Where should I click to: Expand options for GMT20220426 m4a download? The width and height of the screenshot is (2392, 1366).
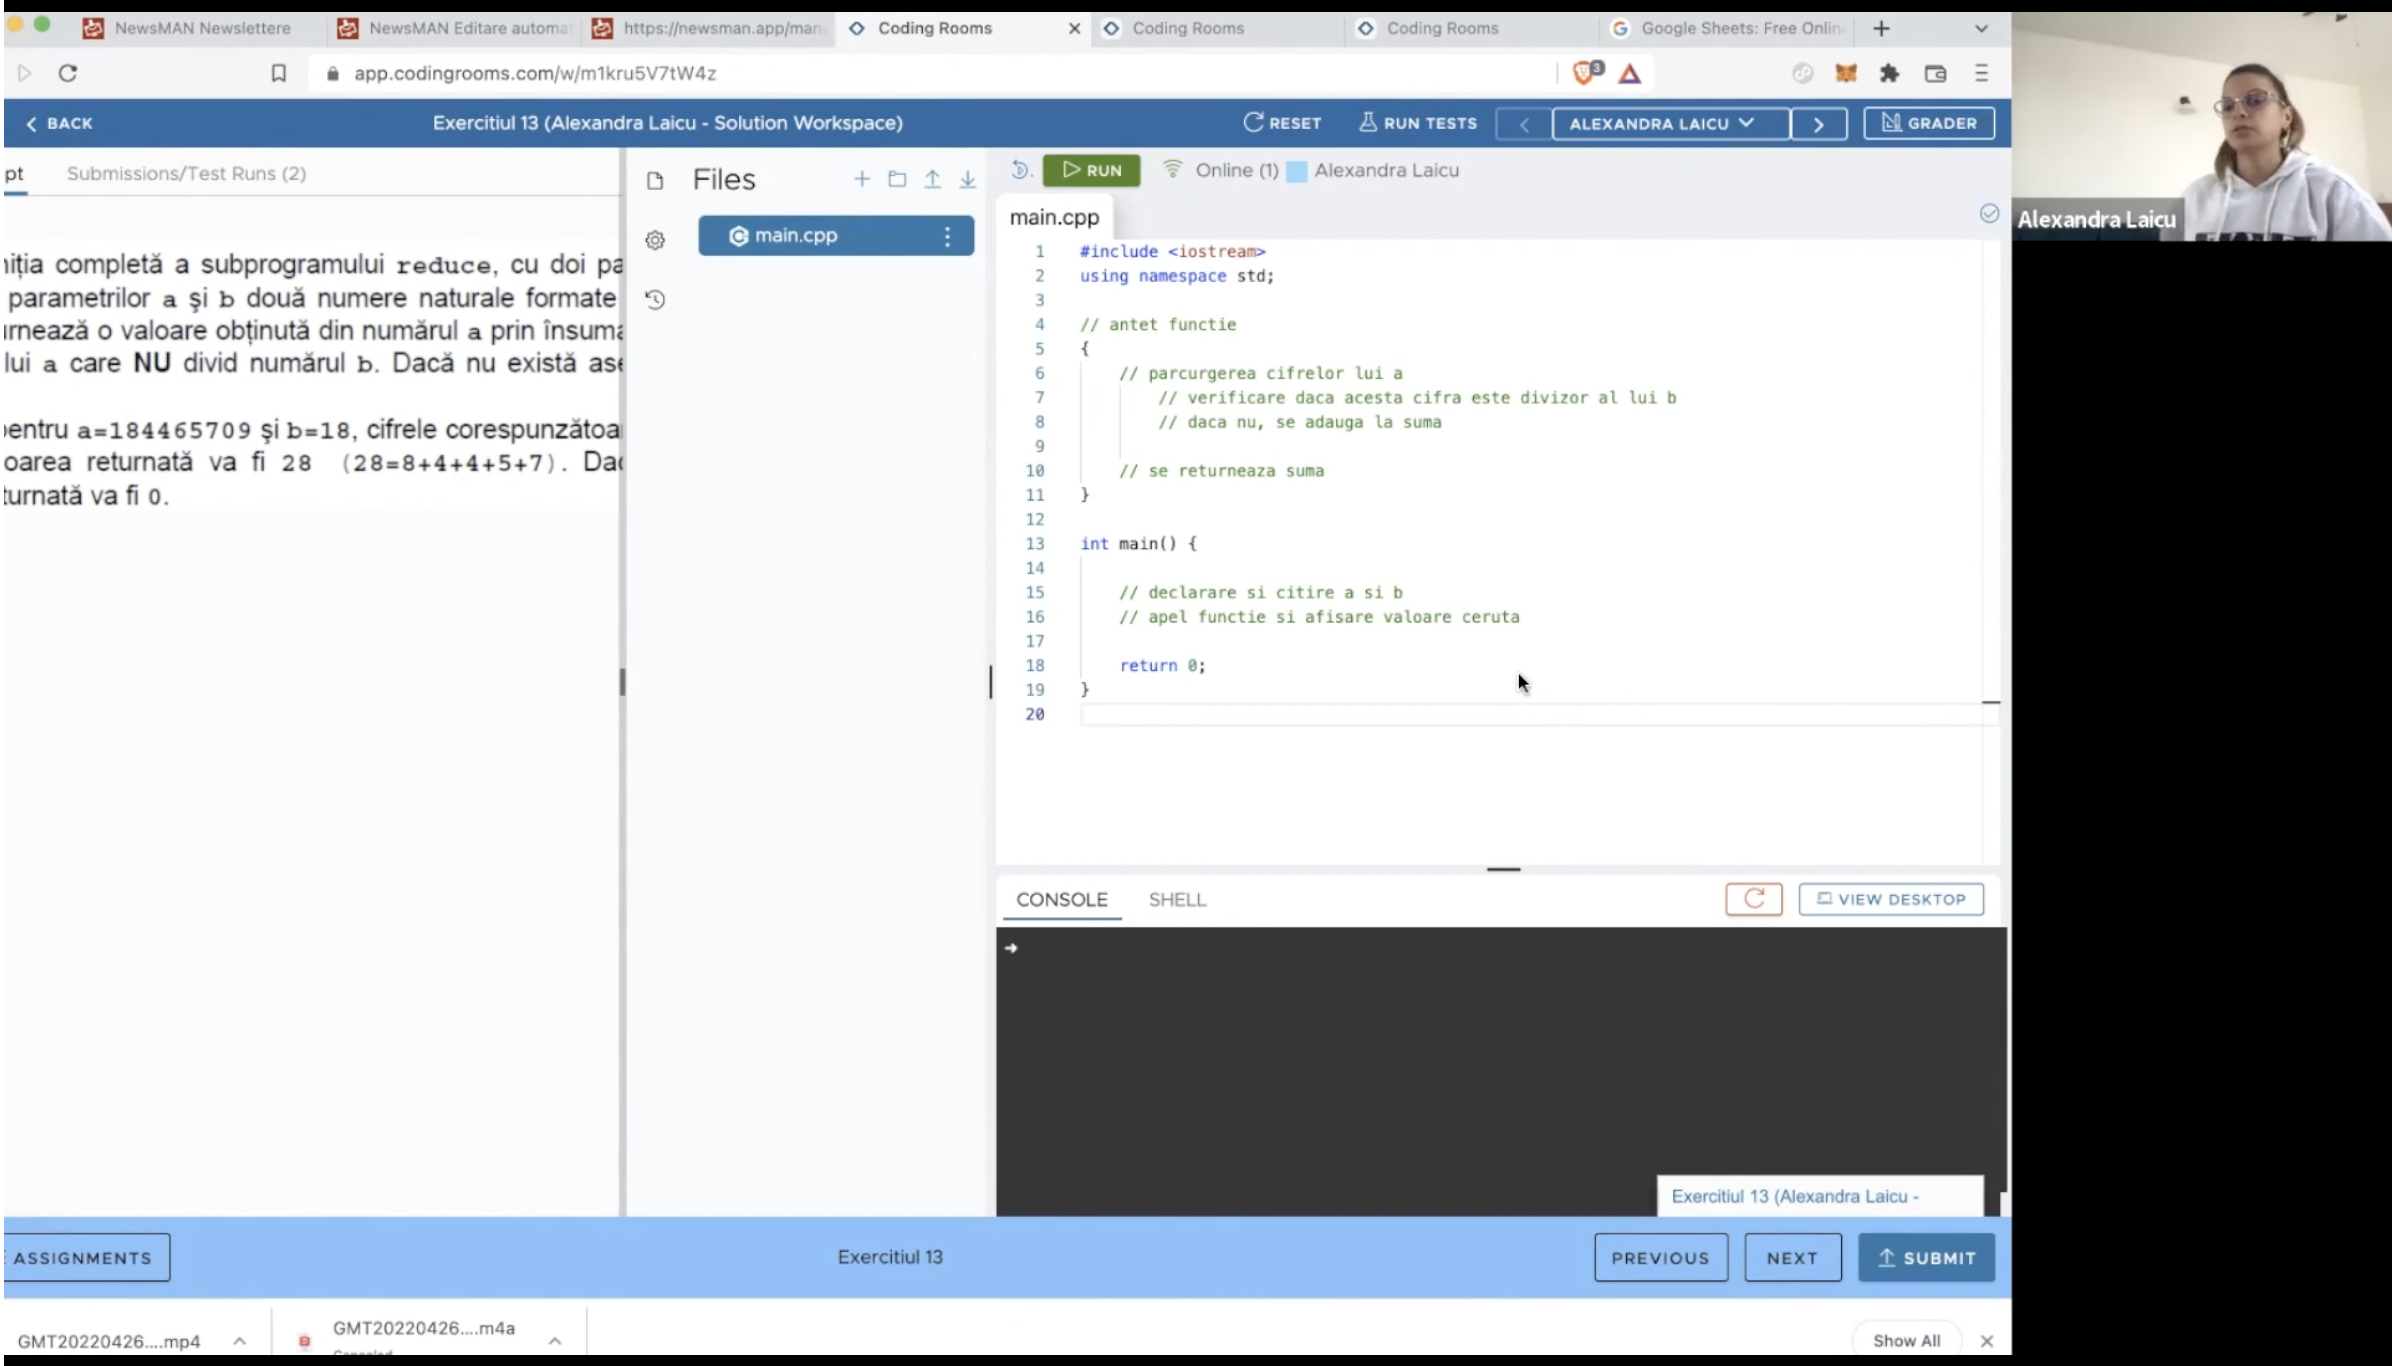[555, 1340]
